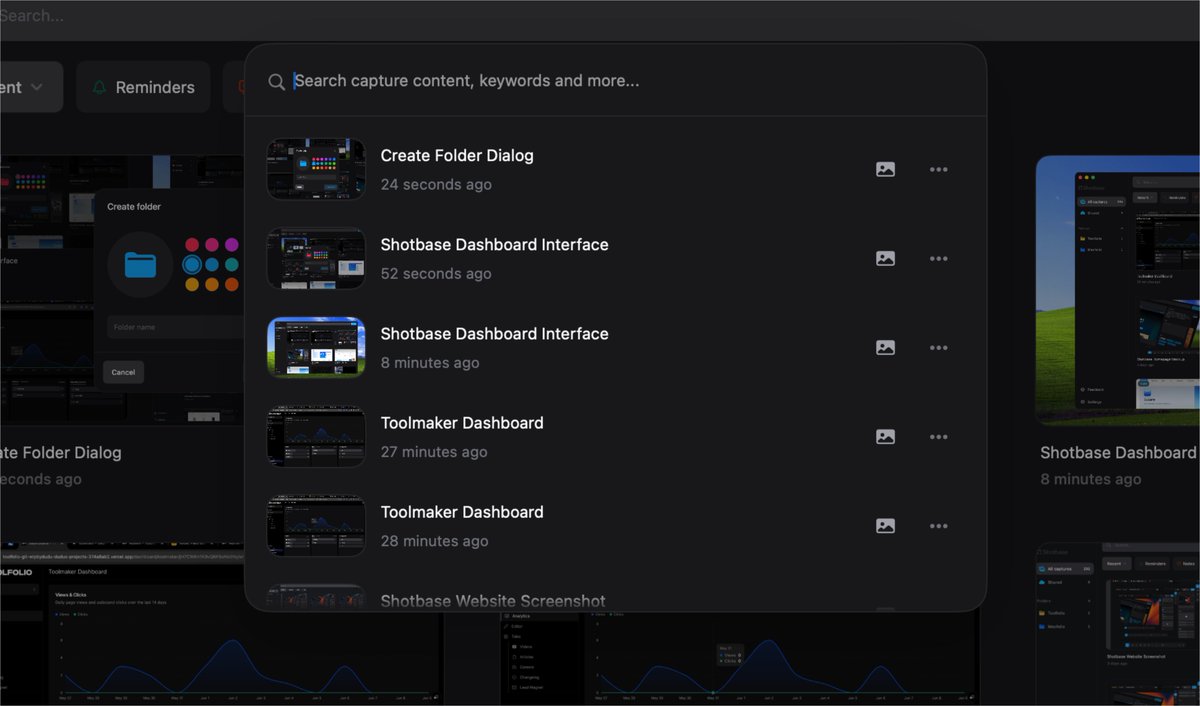Click the Reminders button in the background toolbar
Screen dimensions: 1200x706
point(143,87)
